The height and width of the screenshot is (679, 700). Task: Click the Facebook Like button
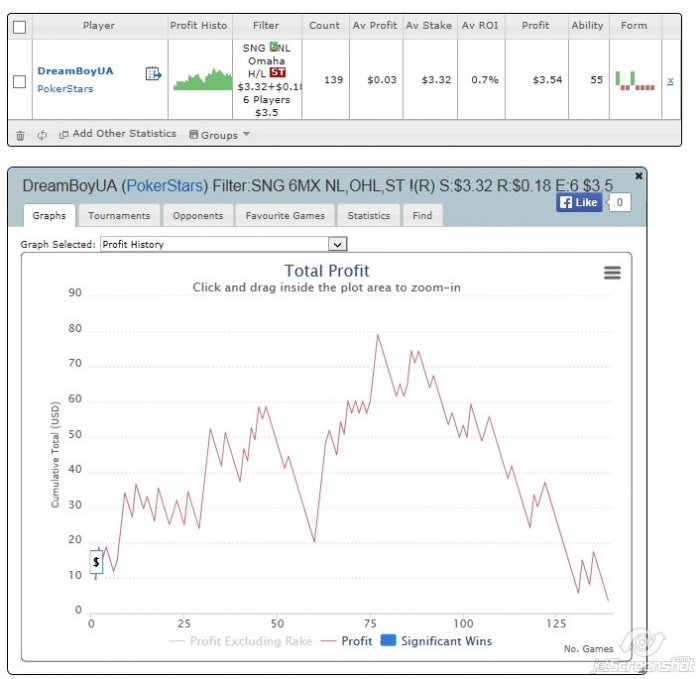click(x=579, y=202)
